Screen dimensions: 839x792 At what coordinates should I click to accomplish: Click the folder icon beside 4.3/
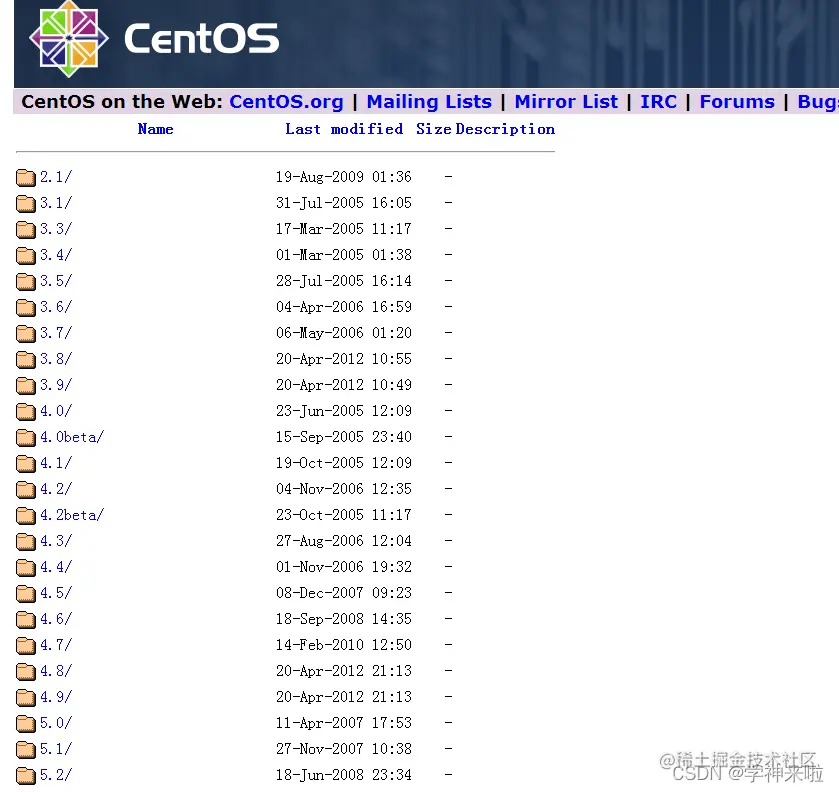(26, 542)
